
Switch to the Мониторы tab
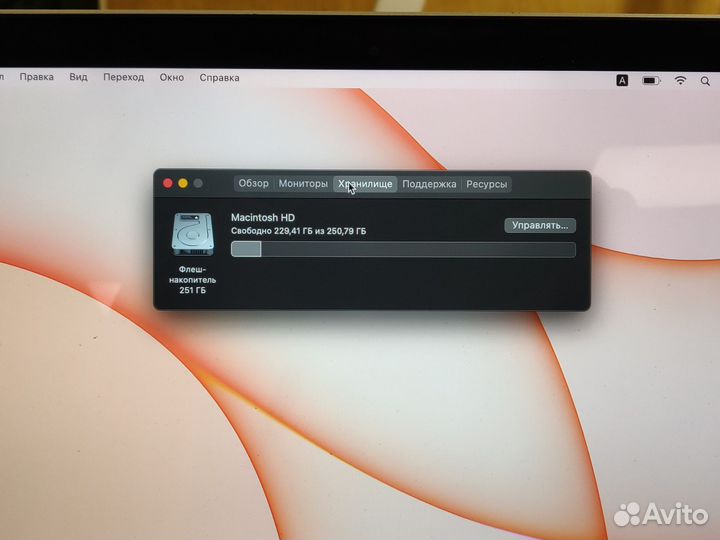[x=303, y=184]
